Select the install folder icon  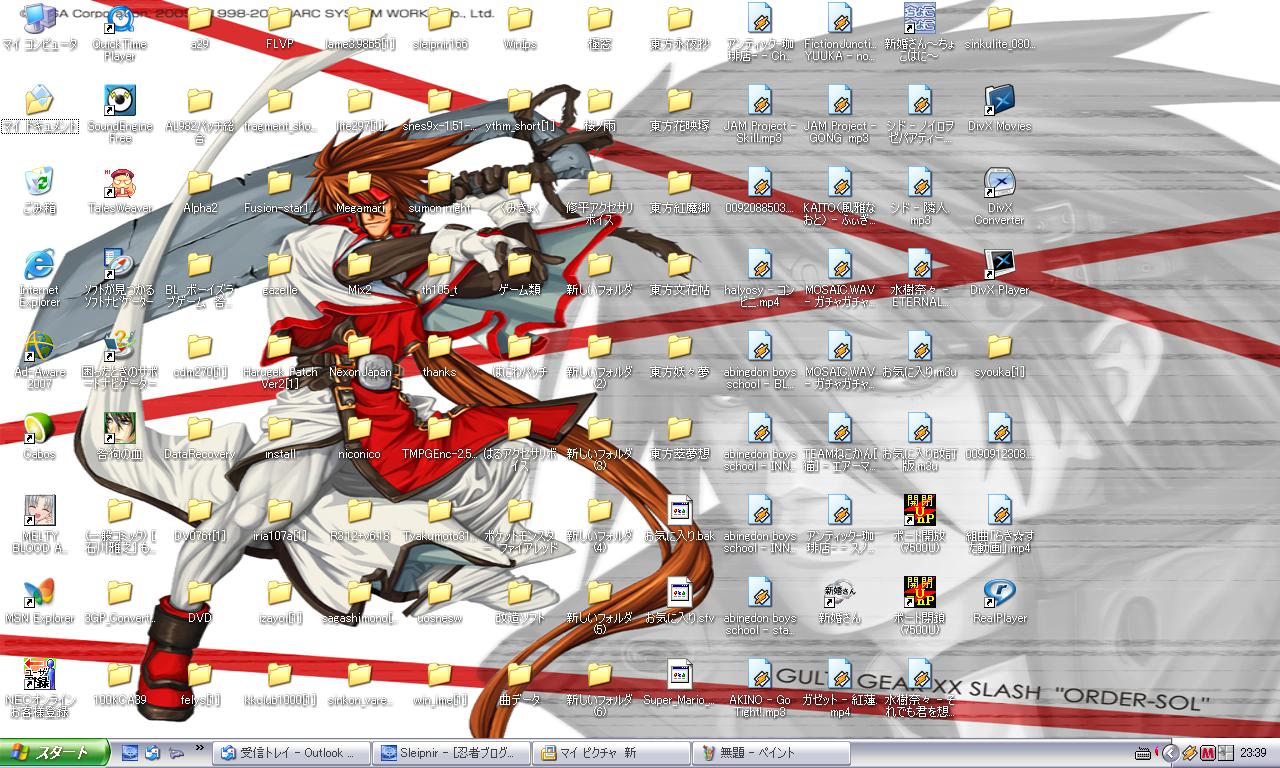point(280,439)
